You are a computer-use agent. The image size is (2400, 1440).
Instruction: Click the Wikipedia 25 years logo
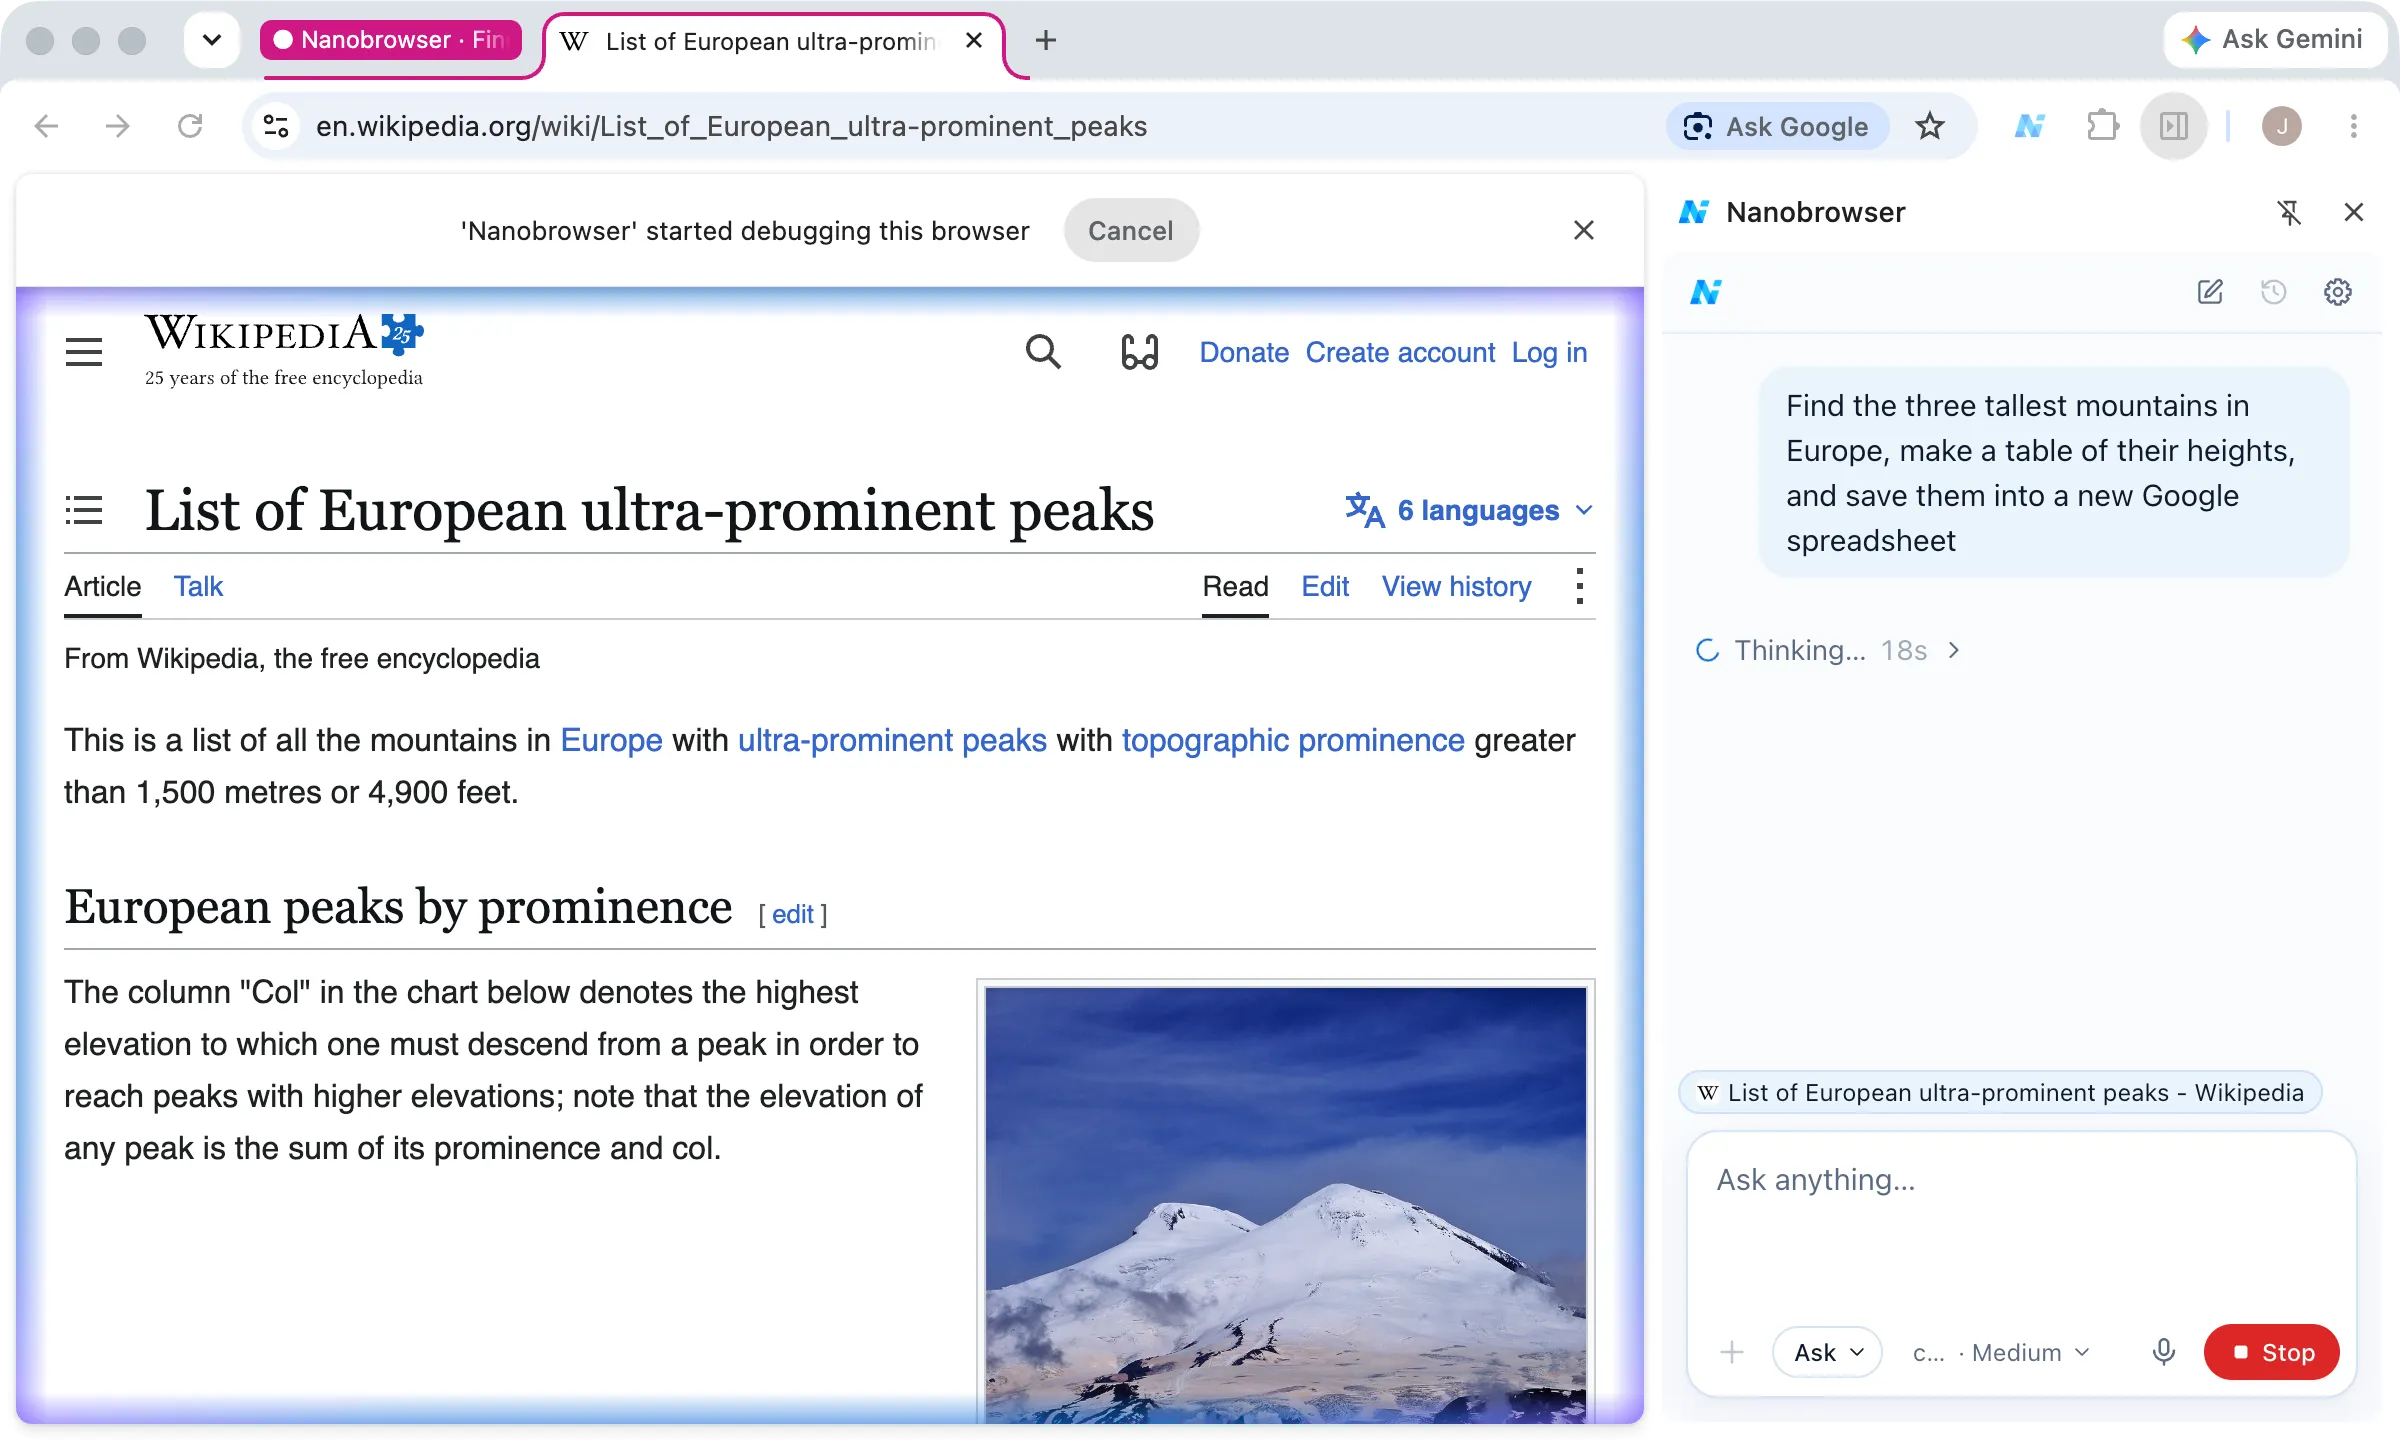(285, 350)
